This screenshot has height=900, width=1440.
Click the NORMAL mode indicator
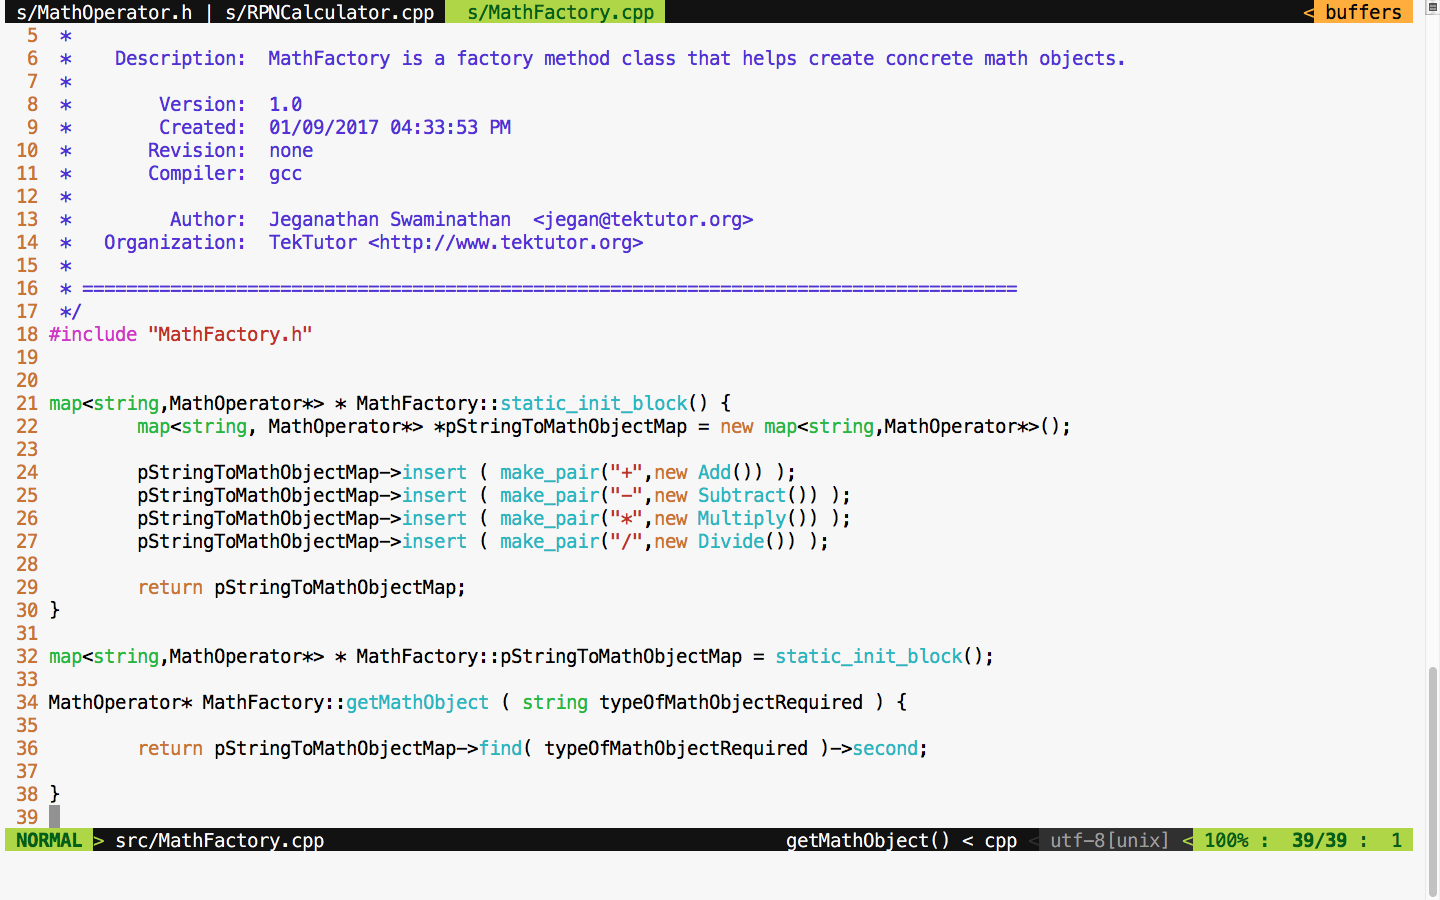49,840
